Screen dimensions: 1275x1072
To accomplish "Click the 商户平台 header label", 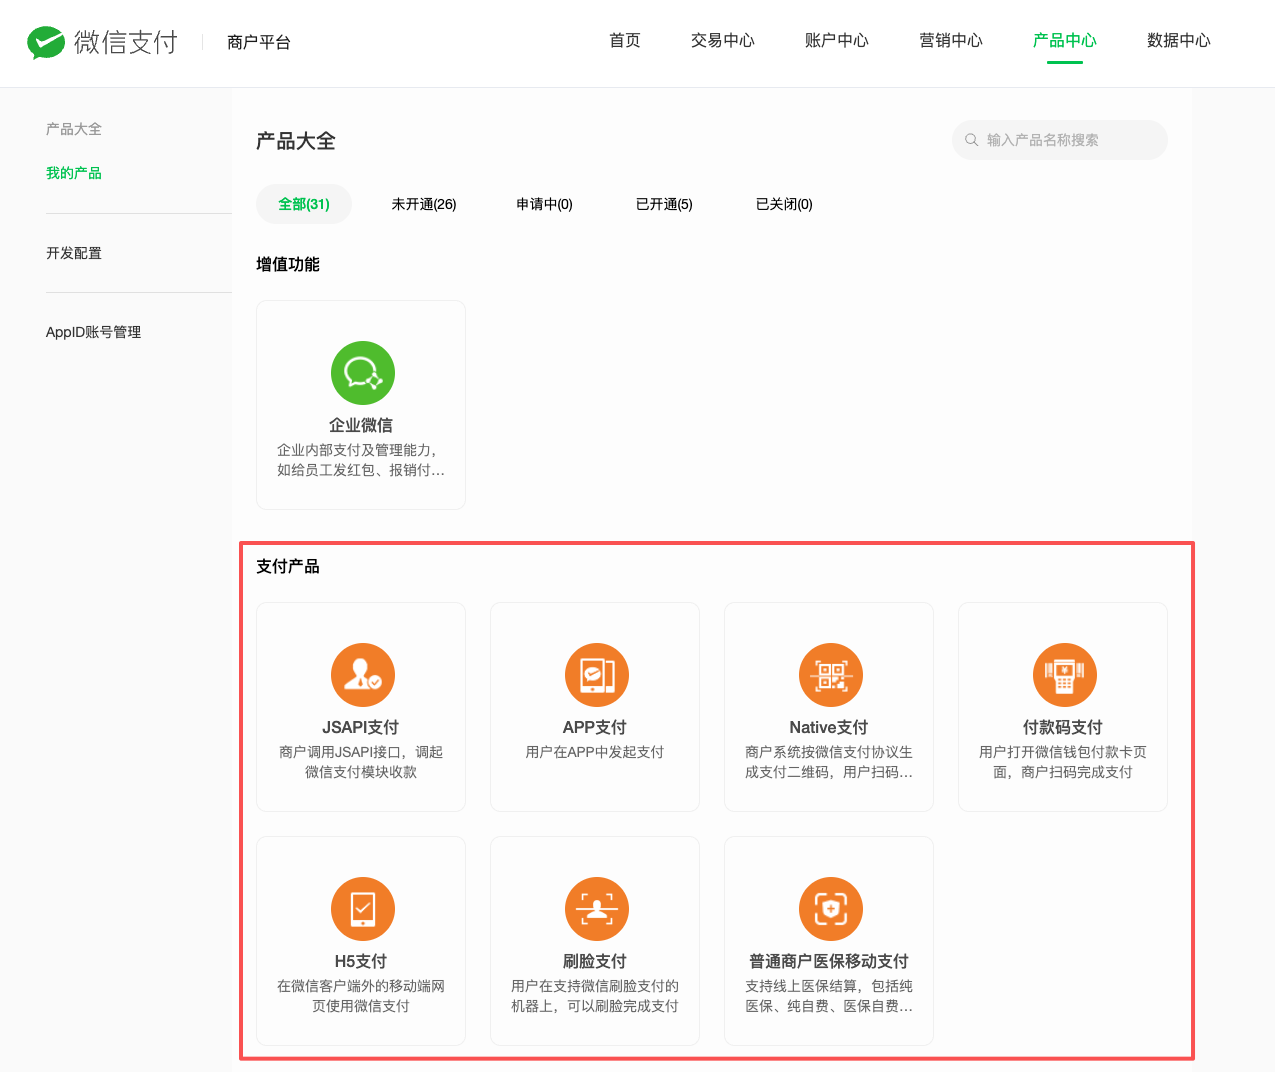I will coord(259,42).
